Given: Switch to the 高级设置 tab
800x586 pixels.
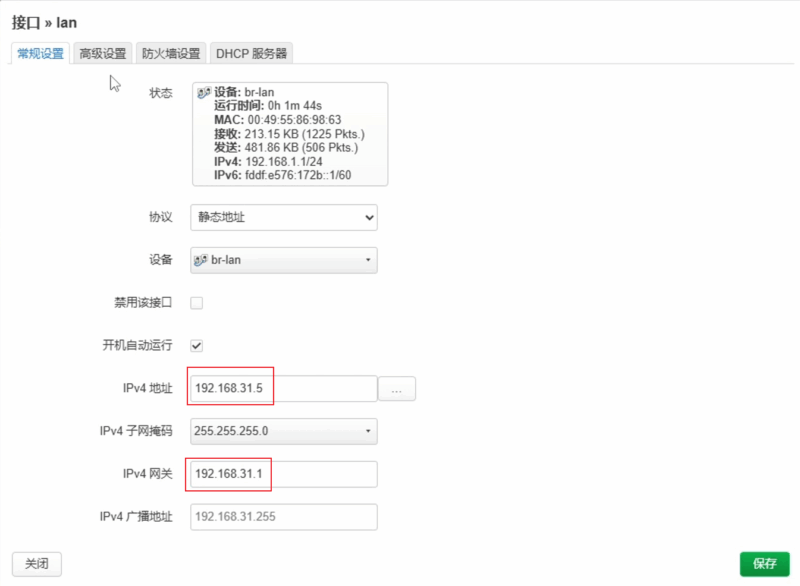Looking at the screenshot, I should pos(103,54).
